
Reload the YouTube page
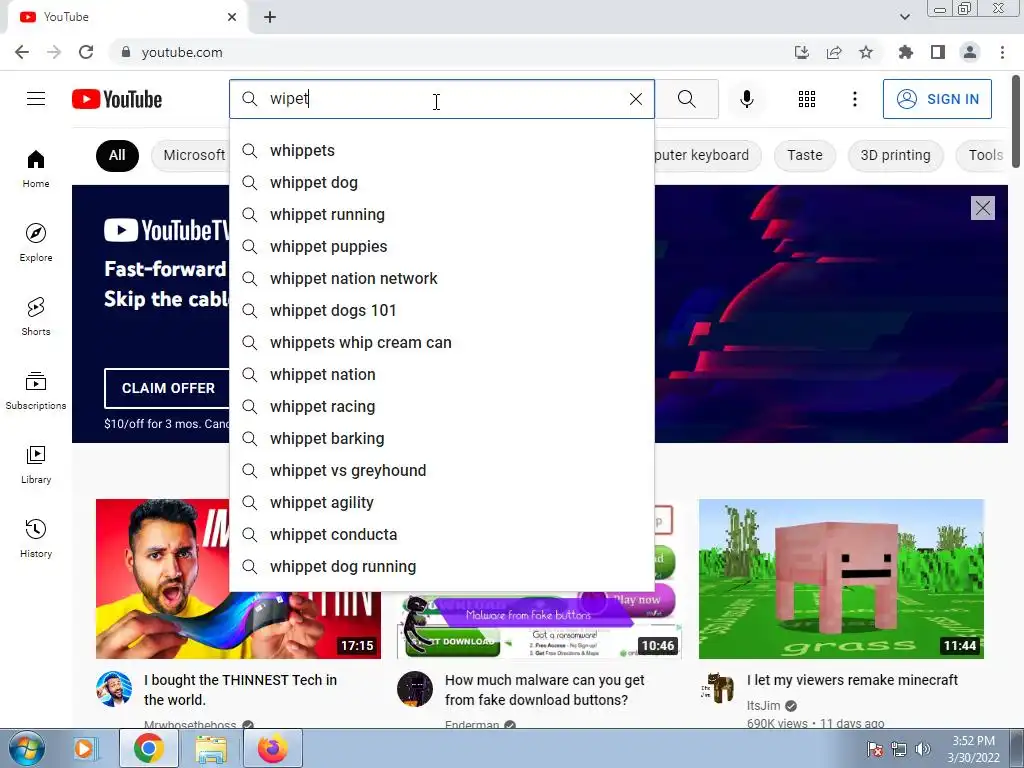(86, 52)
